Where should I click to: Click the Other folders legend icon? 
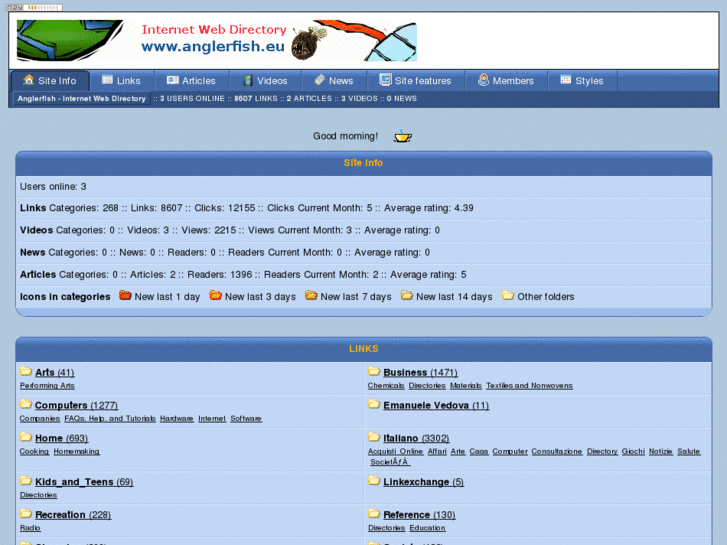[x=508, y=295]
